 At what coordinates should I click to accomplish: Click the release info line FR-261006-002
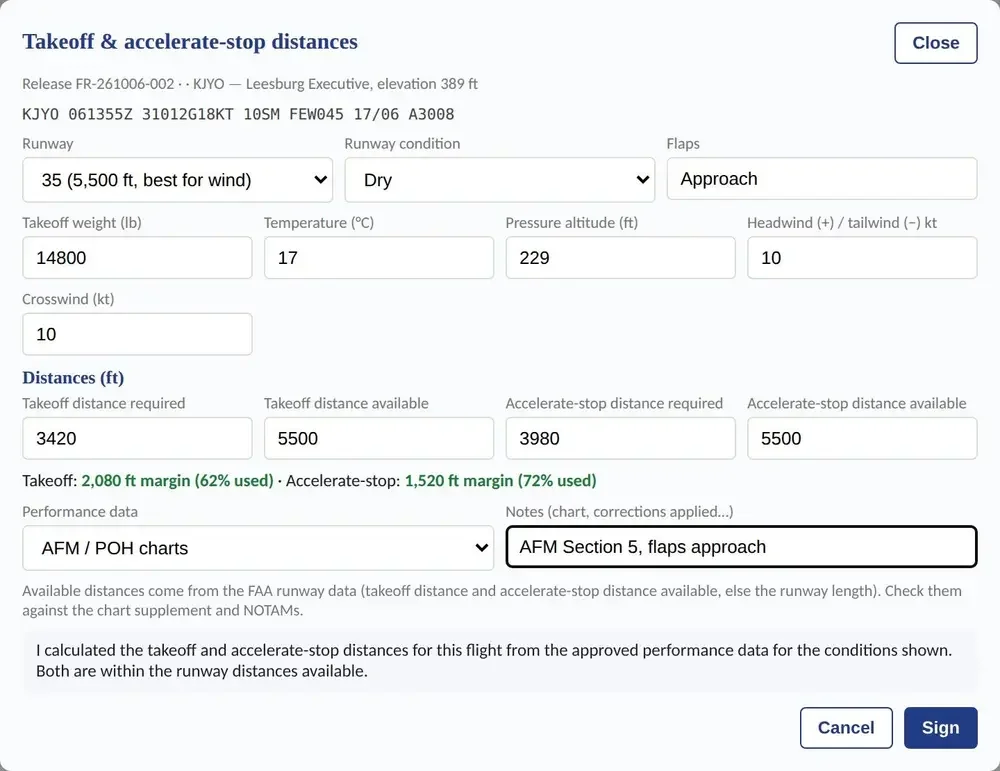250,84
